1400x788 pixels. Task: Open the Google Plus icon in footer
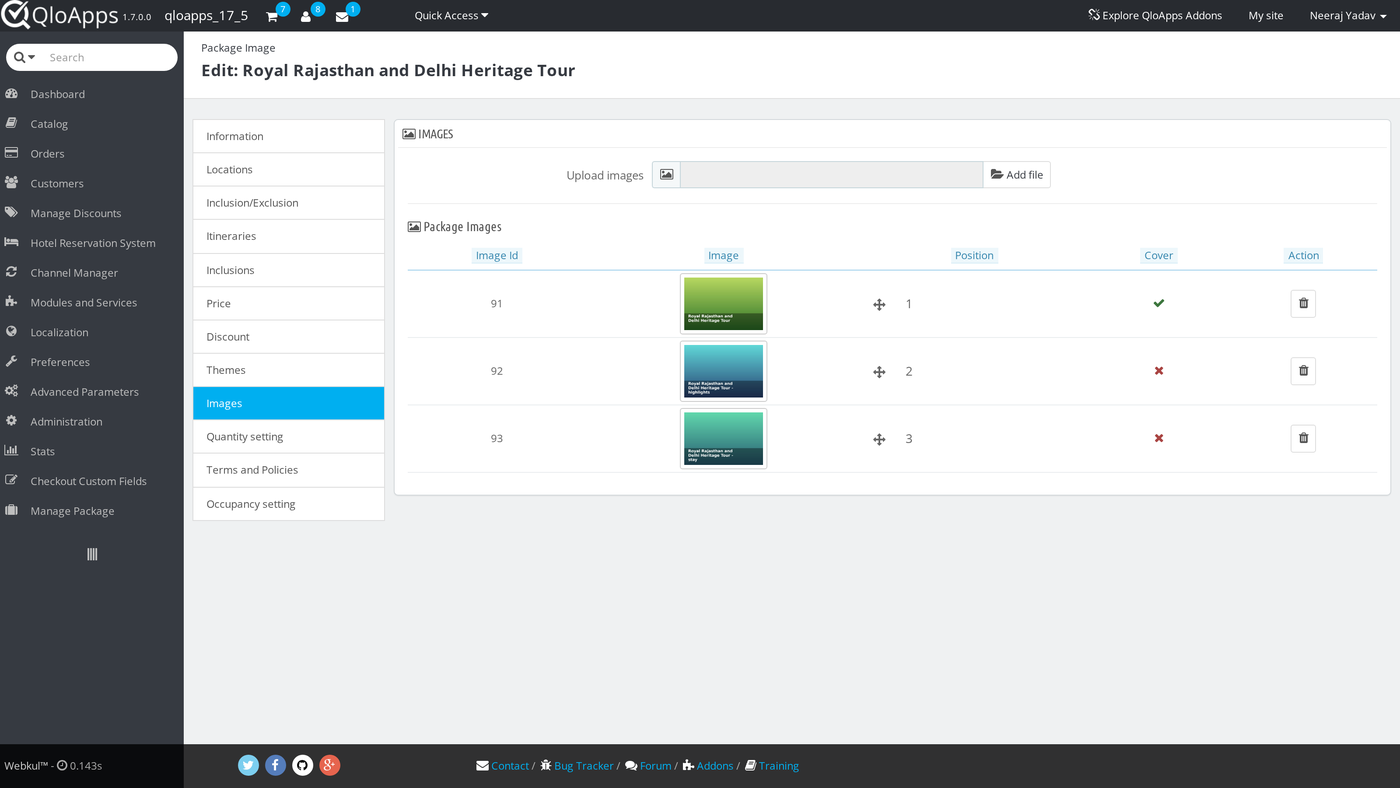click(330, 765)
